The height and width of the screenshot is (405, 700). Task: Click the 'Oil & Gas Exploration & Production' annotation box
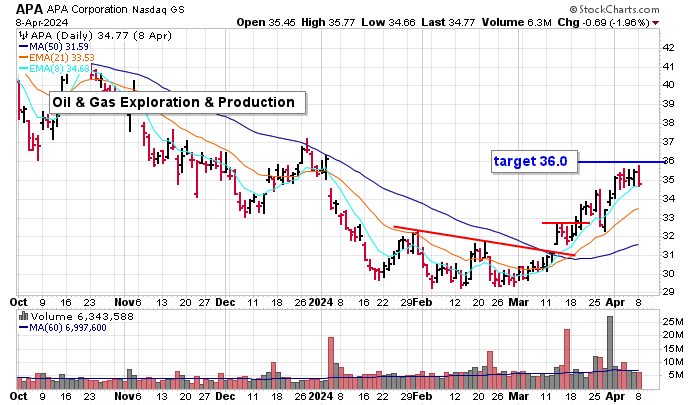click(178, 103)
